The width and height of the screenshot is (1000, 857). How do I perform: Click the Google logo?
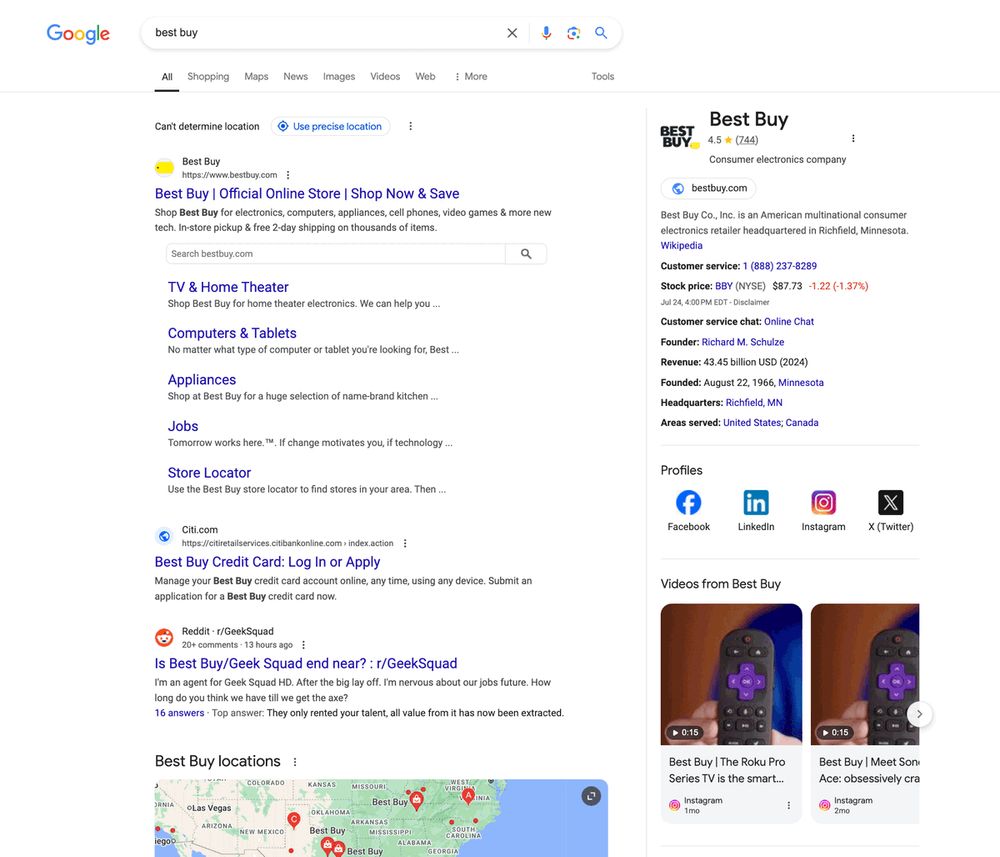[78, 33]
